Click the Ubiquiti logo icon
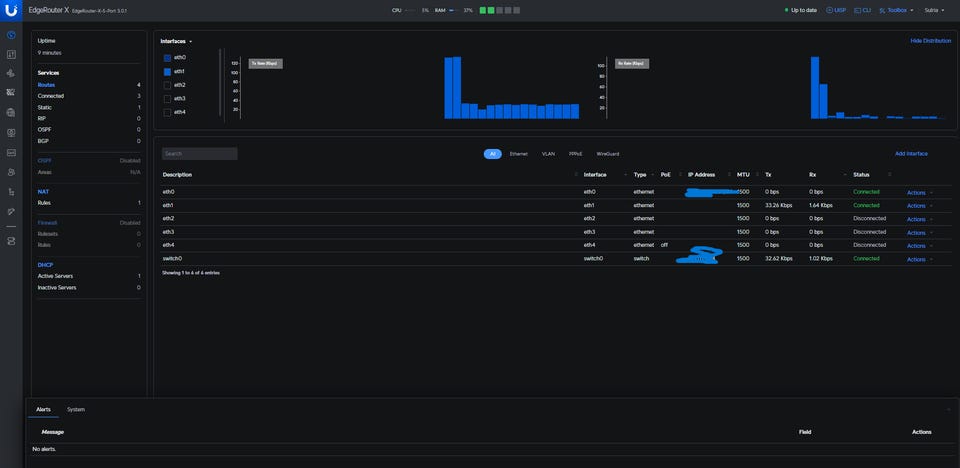 tap(11, 10)
